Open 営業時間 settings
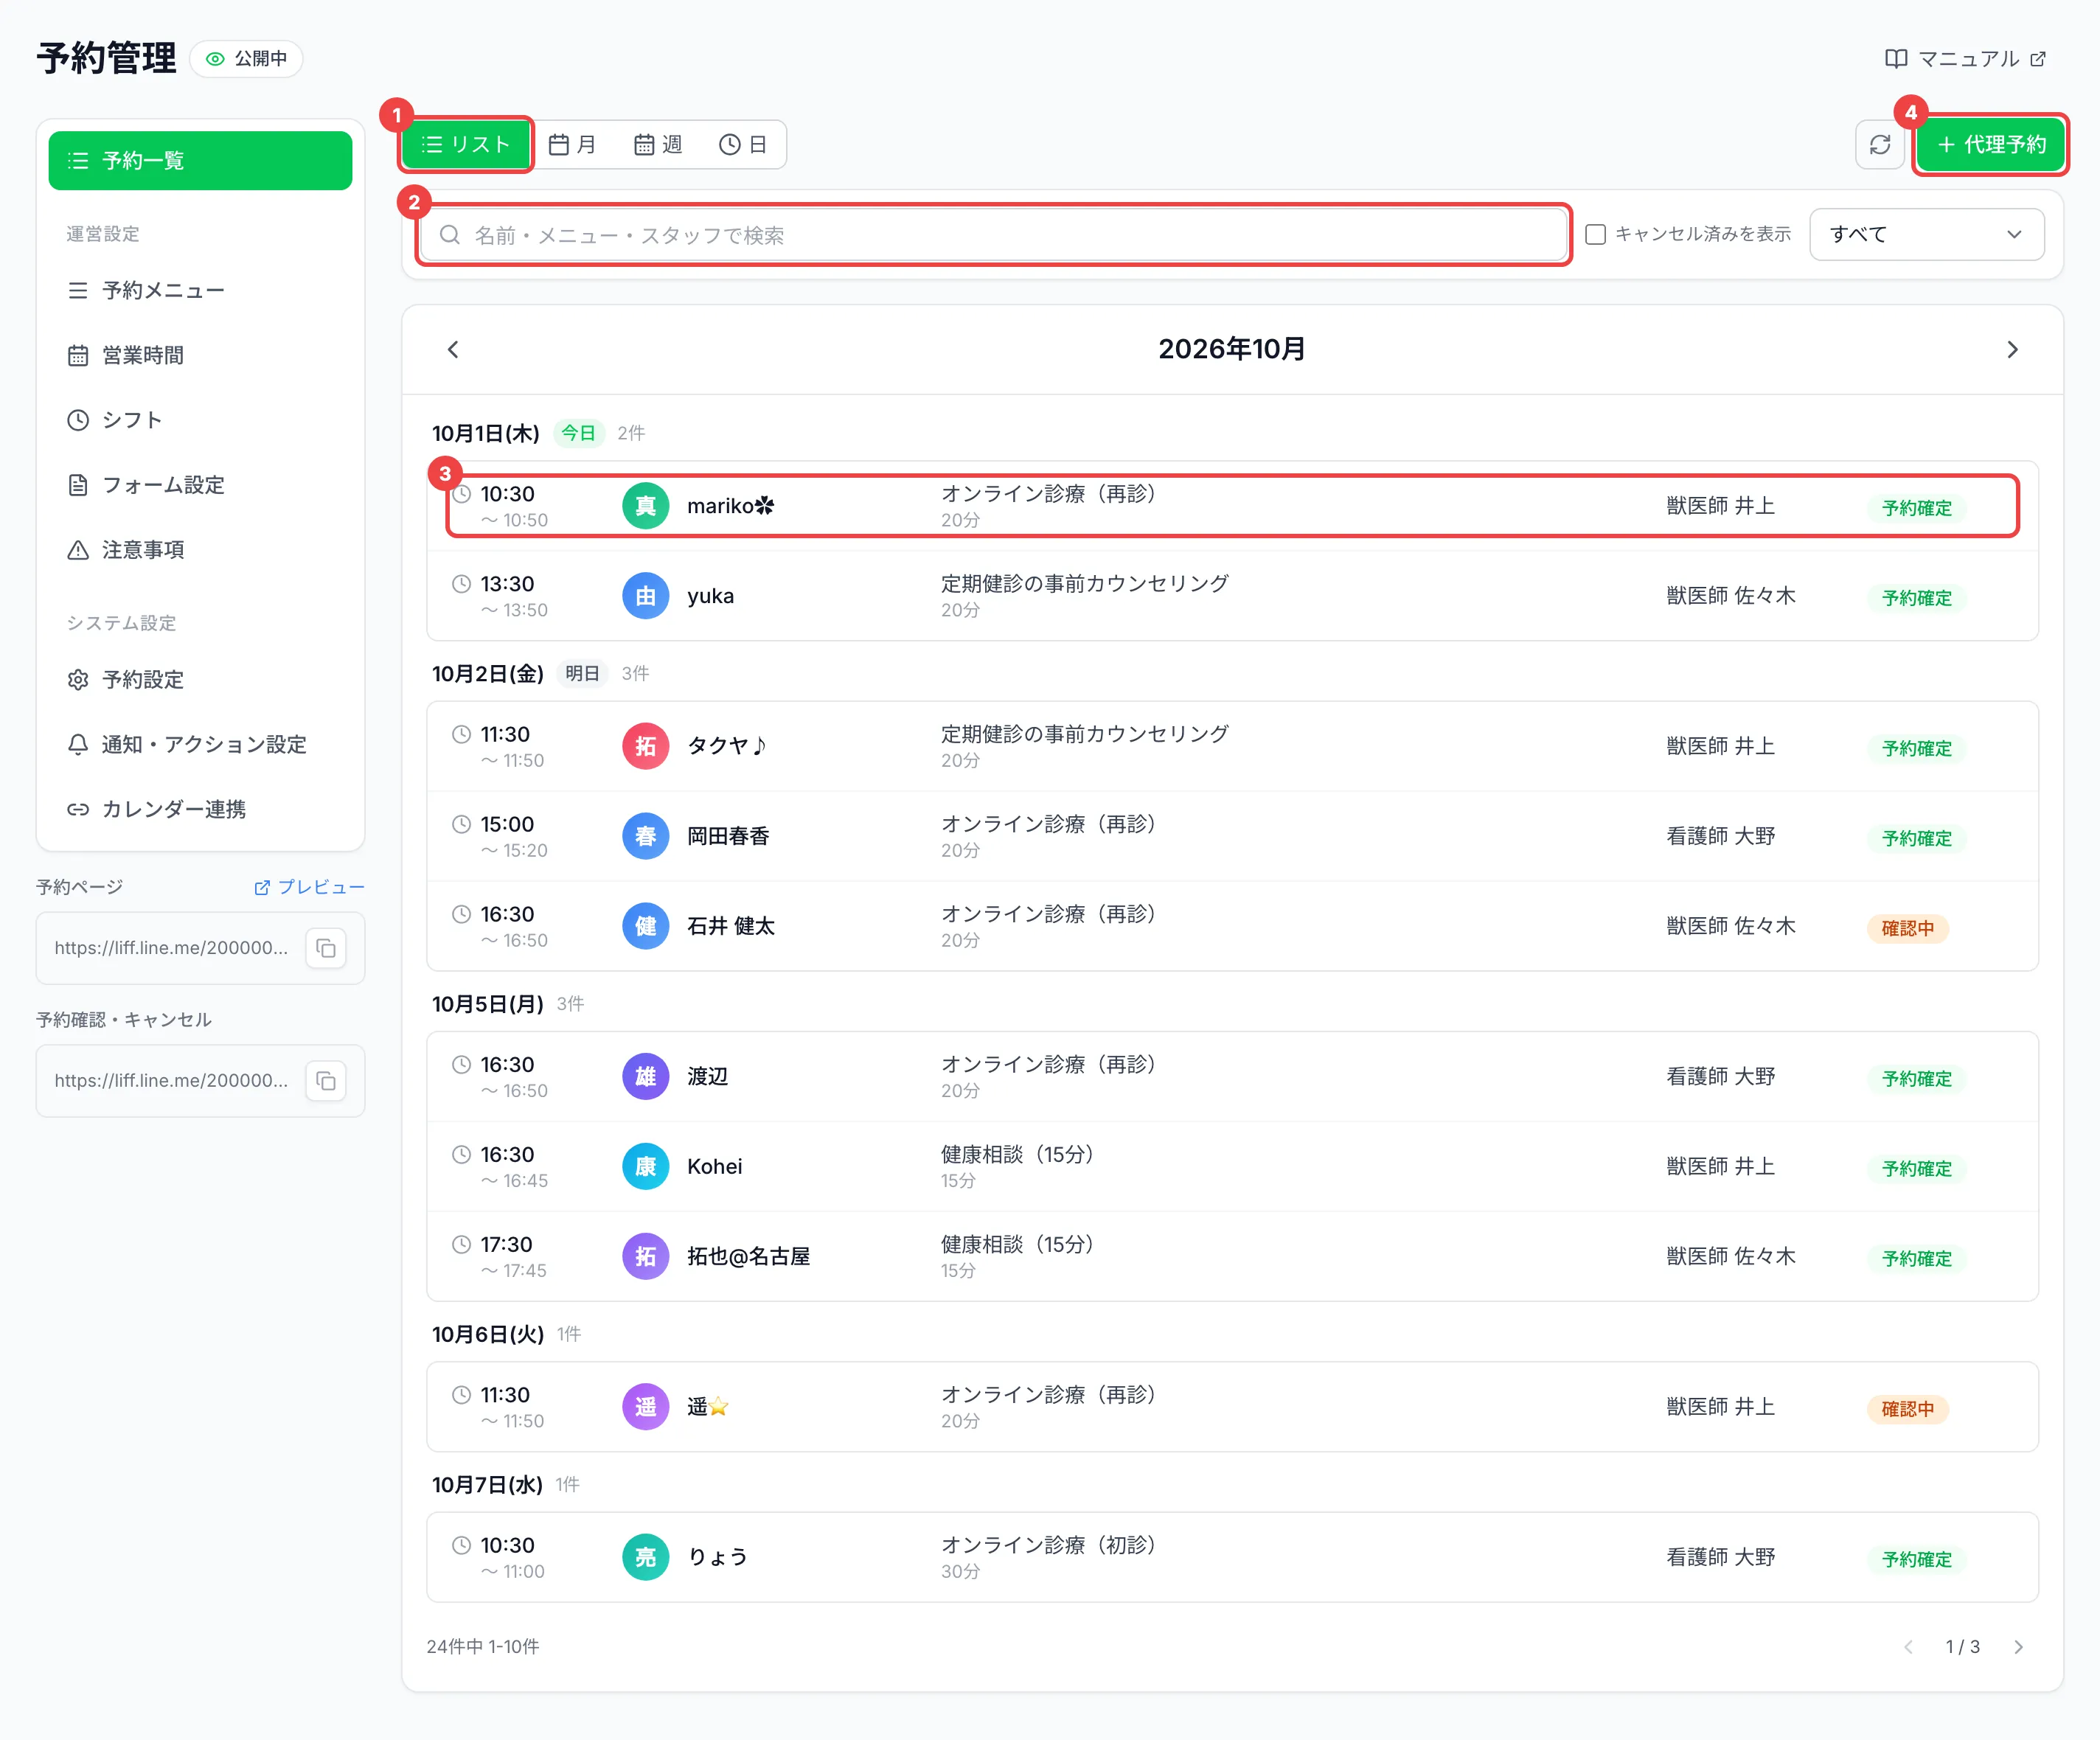 (200, 356)
